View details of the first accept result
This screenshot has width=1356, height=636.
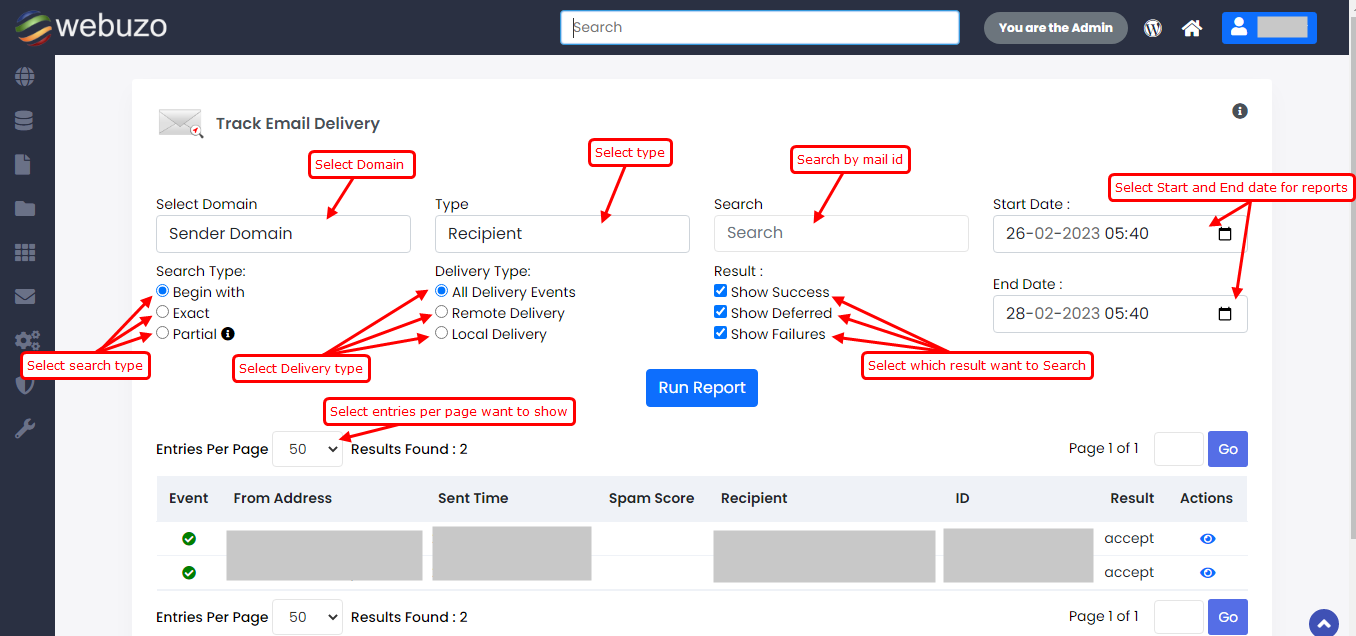1207,539
